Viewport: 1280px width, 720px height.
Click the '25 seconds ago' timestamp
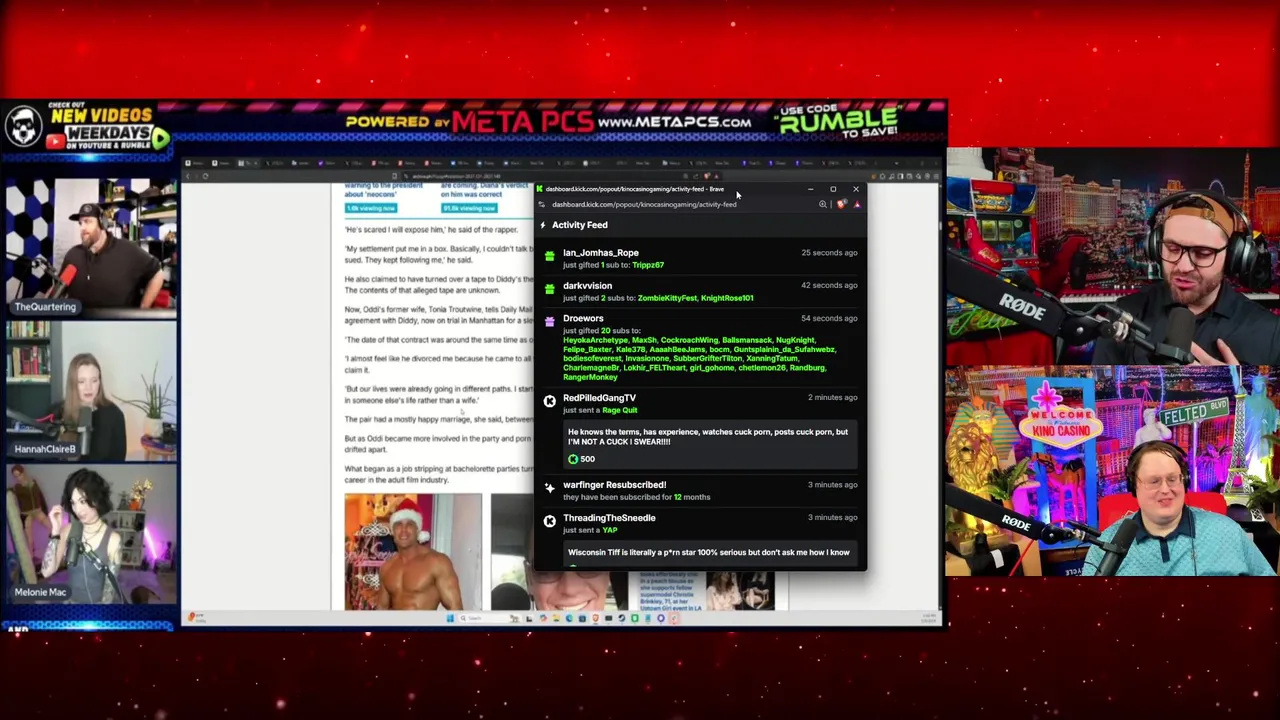point(829,253)
